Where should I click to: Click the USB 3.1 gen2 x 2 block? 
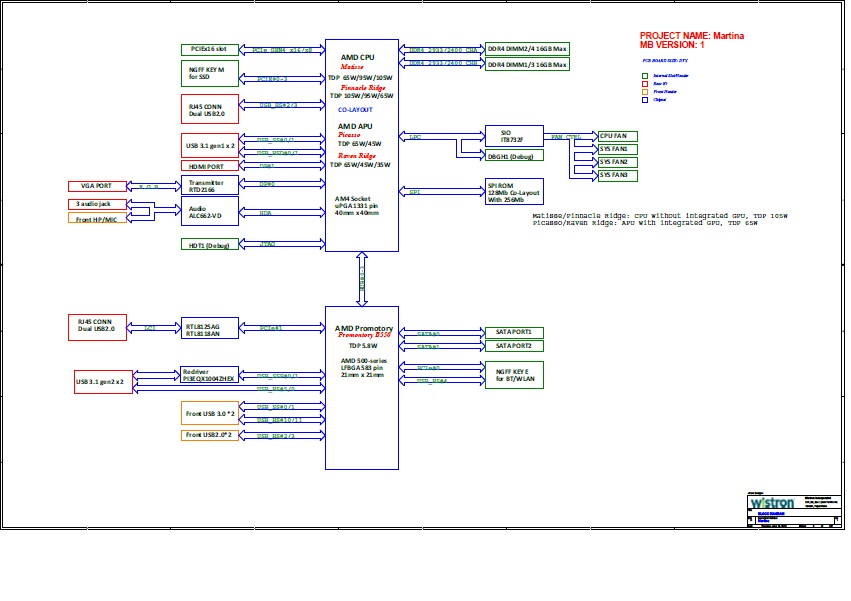pyautogui.click(x=103, y=382)
